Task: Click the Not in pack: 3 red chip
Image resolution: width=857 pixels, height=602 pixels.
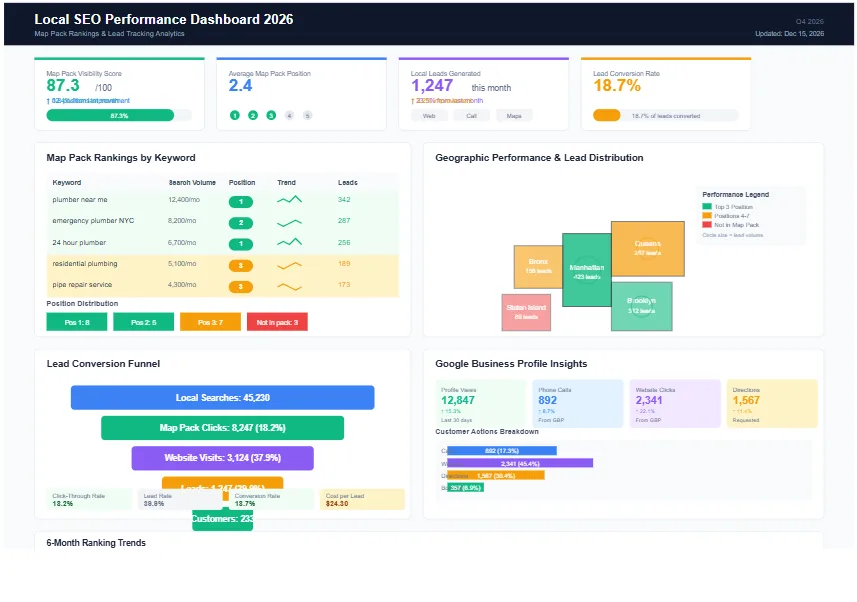Action: [x=276, y=323]
